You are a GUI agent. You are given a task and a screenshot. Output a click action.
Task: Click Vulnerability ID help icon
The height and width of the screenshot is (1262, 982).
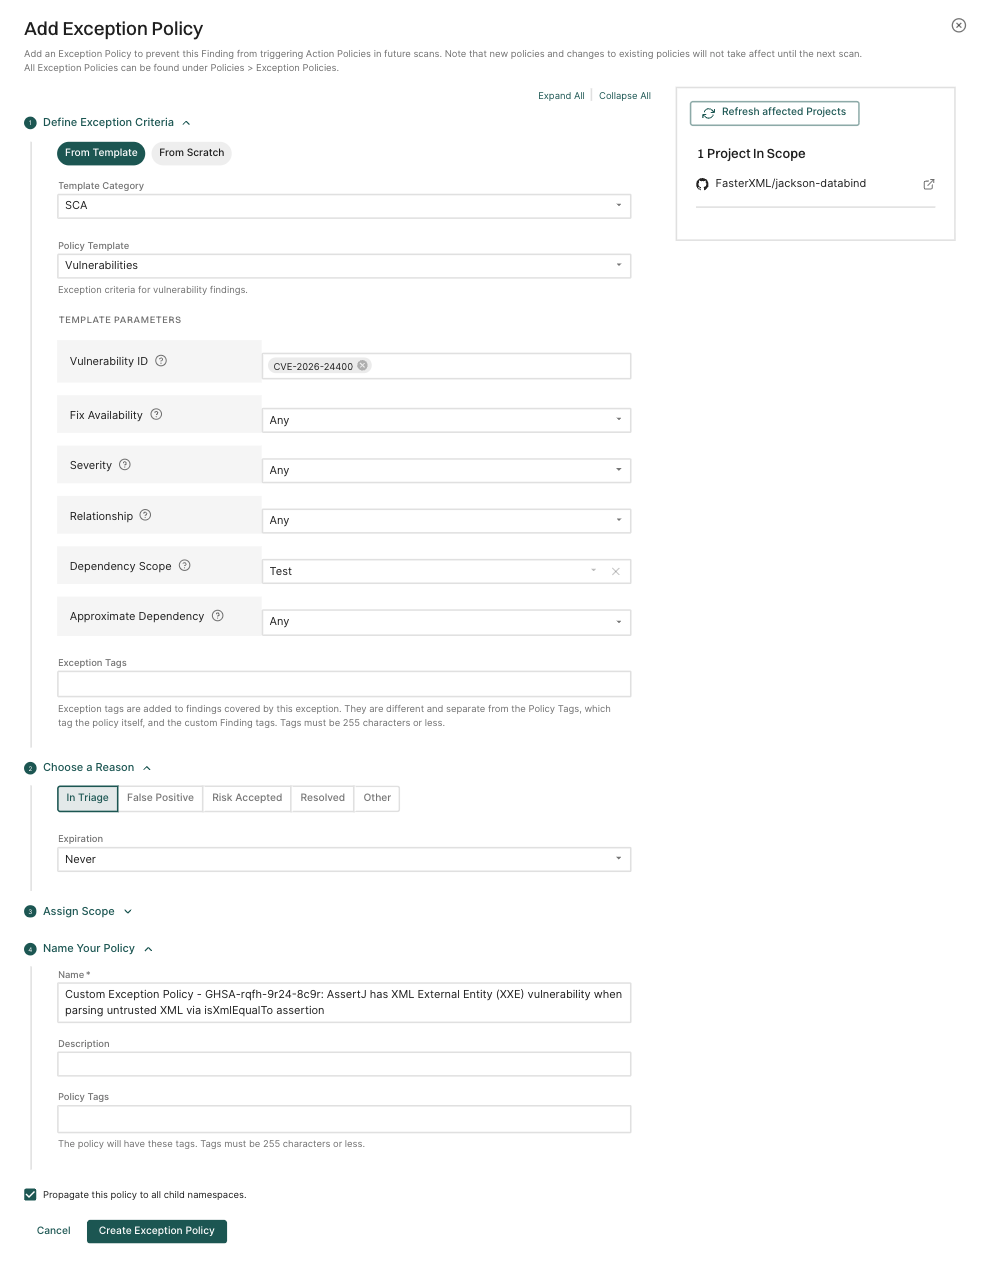[x=161, y=361]
